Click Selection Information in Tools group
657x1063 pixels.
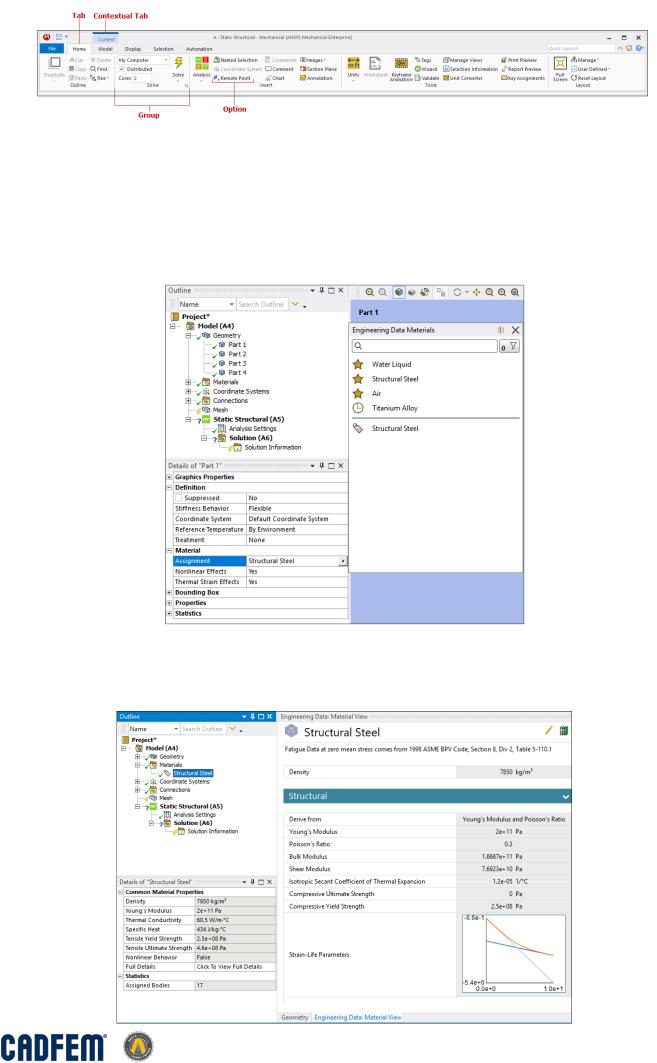(x=471, y=69)
